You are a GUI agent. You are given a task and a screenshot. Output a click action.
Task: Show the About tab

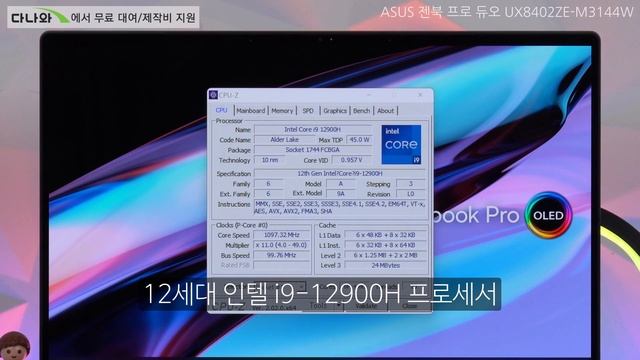[385, 111]
